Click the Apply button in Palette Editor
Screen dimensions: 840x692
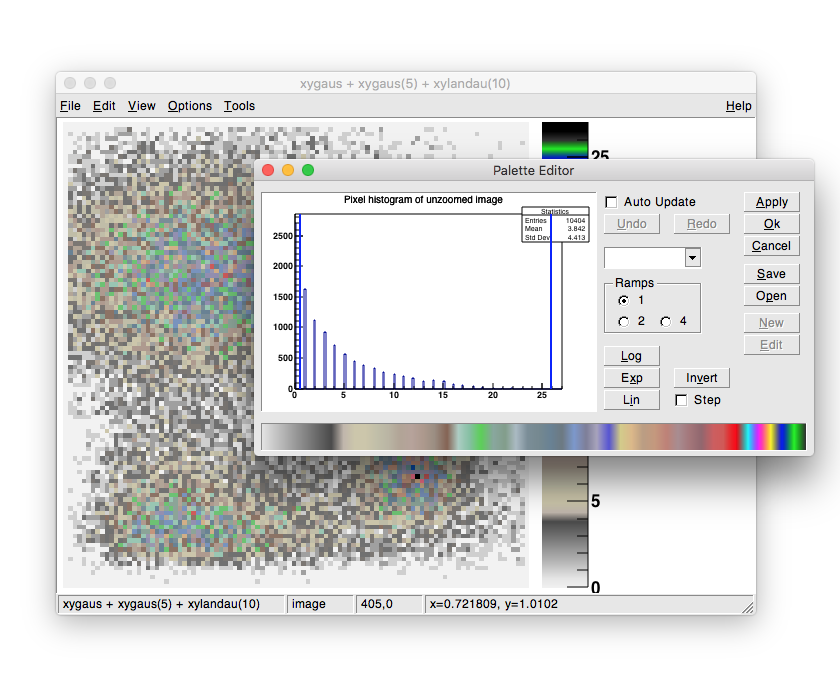(x=771, y=202)
